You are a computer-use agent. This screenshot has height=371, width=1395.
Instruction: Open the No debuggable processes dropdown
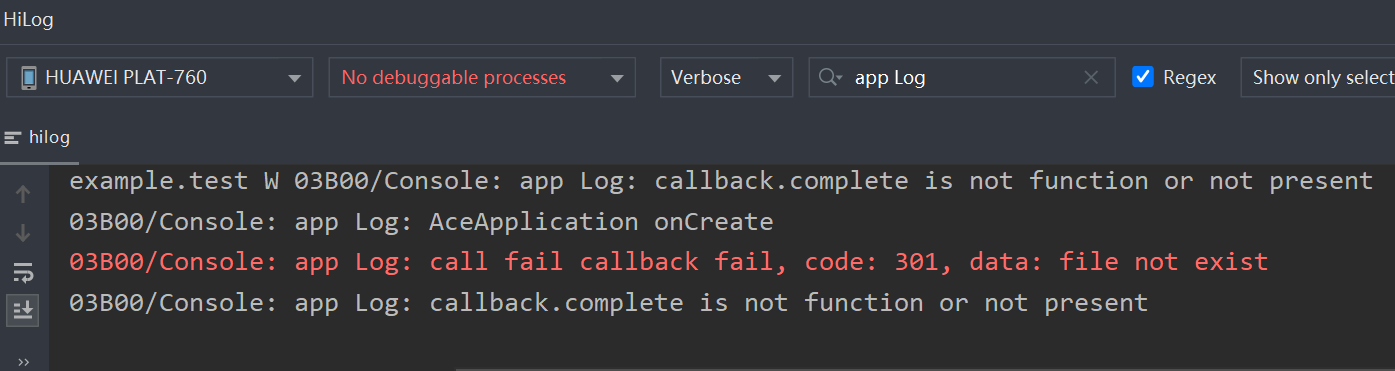(482, 77)
